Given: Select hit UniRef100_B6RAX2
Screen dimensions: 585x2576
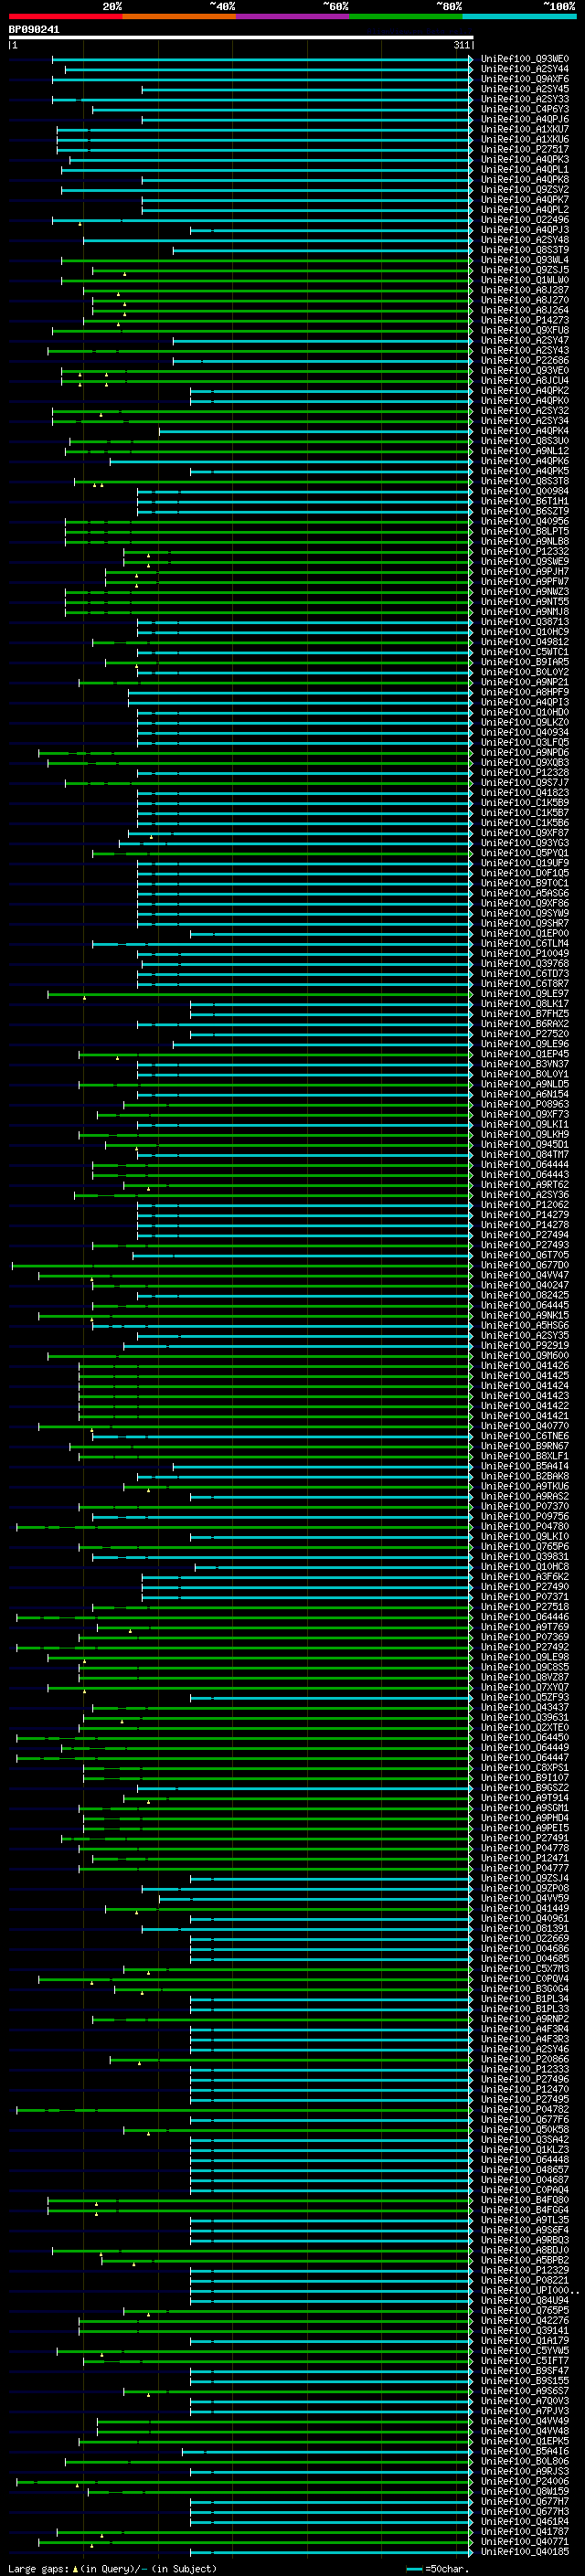Looking at the screenshot, I should 525,1024.
